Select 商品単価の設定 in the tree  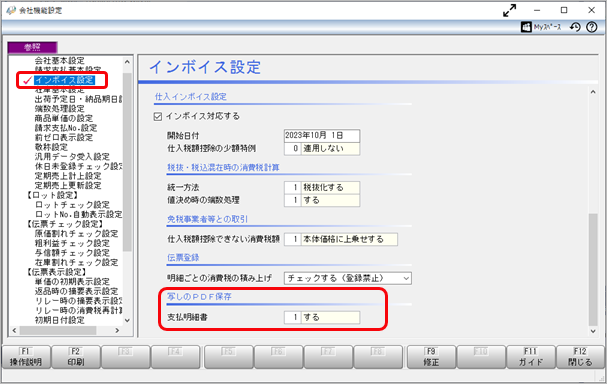coord(63,118)
